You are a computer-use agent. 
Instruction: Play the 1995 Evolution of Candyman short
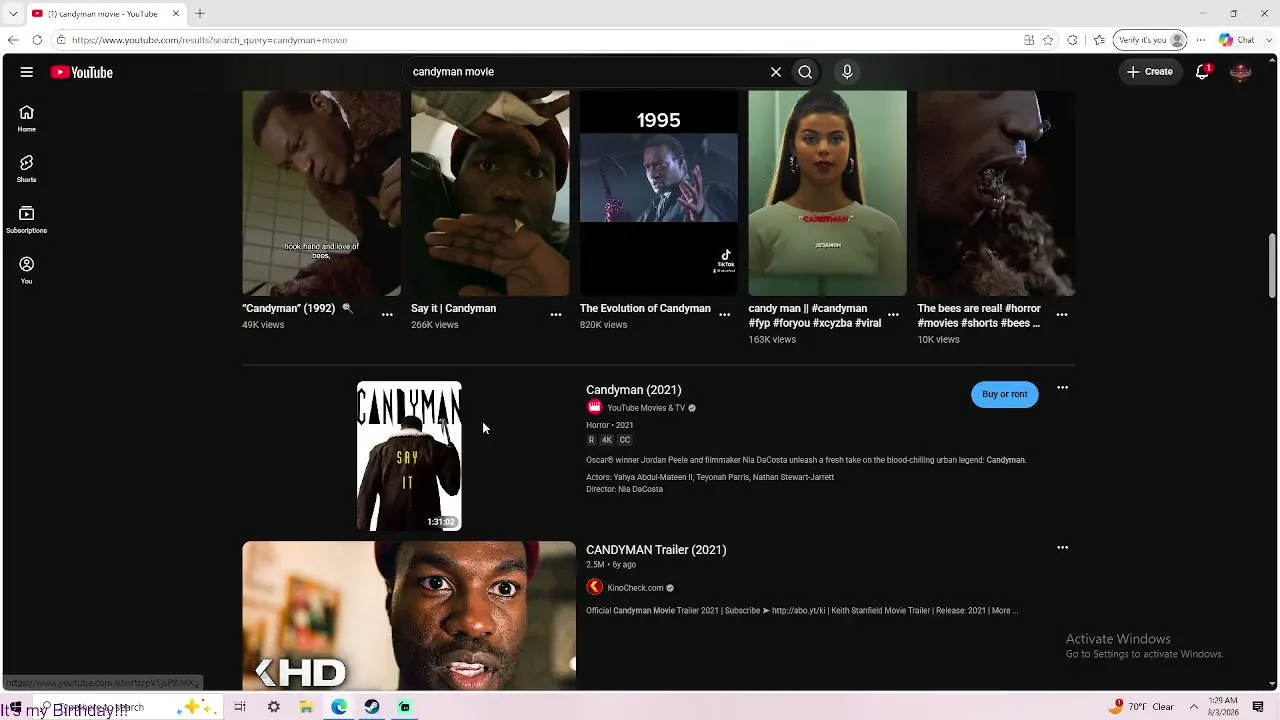click(659, 193)
